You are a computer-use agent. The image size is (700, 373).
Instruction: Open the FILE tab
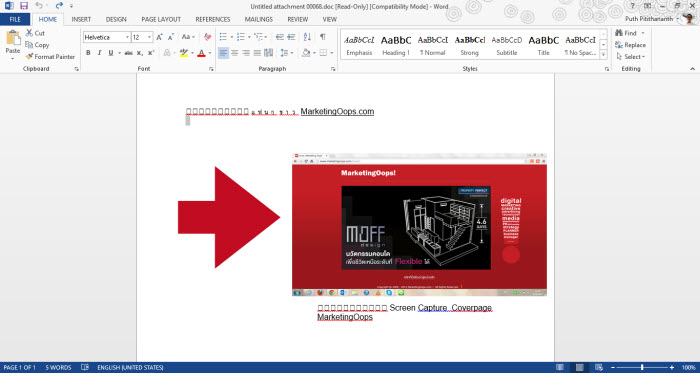coord(15,19)
